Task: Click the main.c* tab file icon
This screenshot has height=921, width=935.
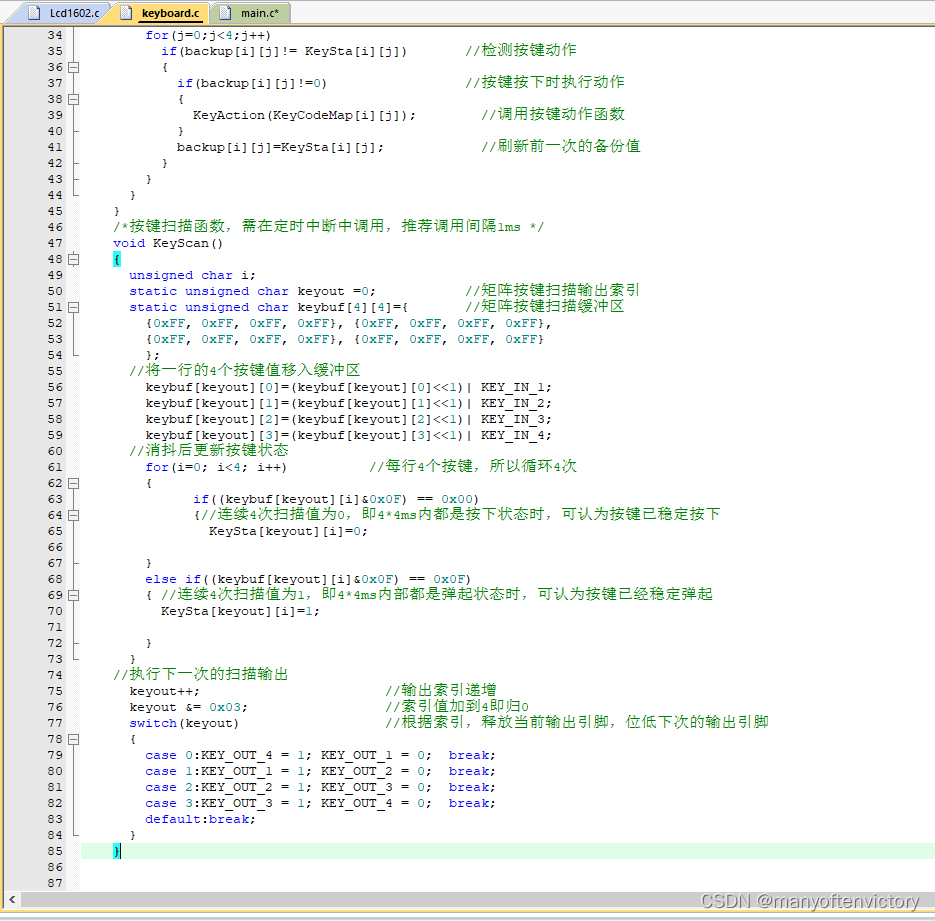Action: [225, 13]
